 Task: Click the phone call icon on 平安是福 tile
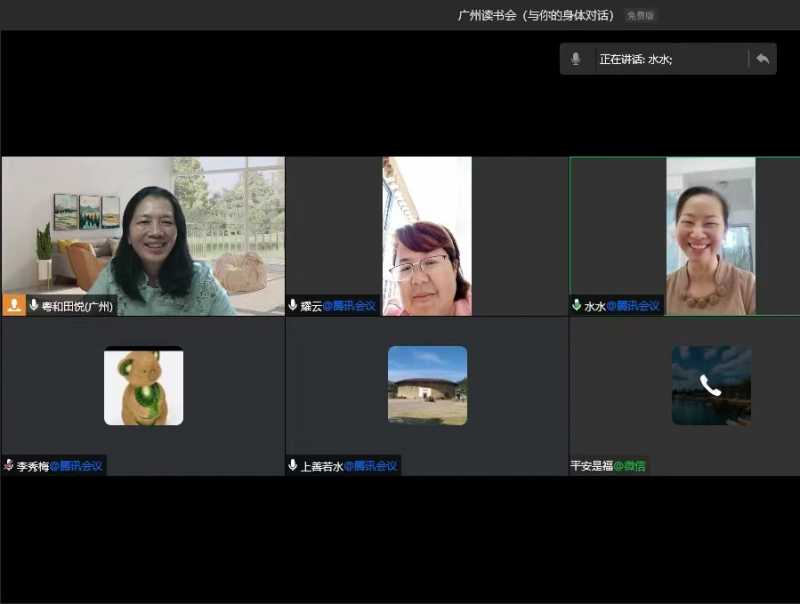(x=710, y=385)
